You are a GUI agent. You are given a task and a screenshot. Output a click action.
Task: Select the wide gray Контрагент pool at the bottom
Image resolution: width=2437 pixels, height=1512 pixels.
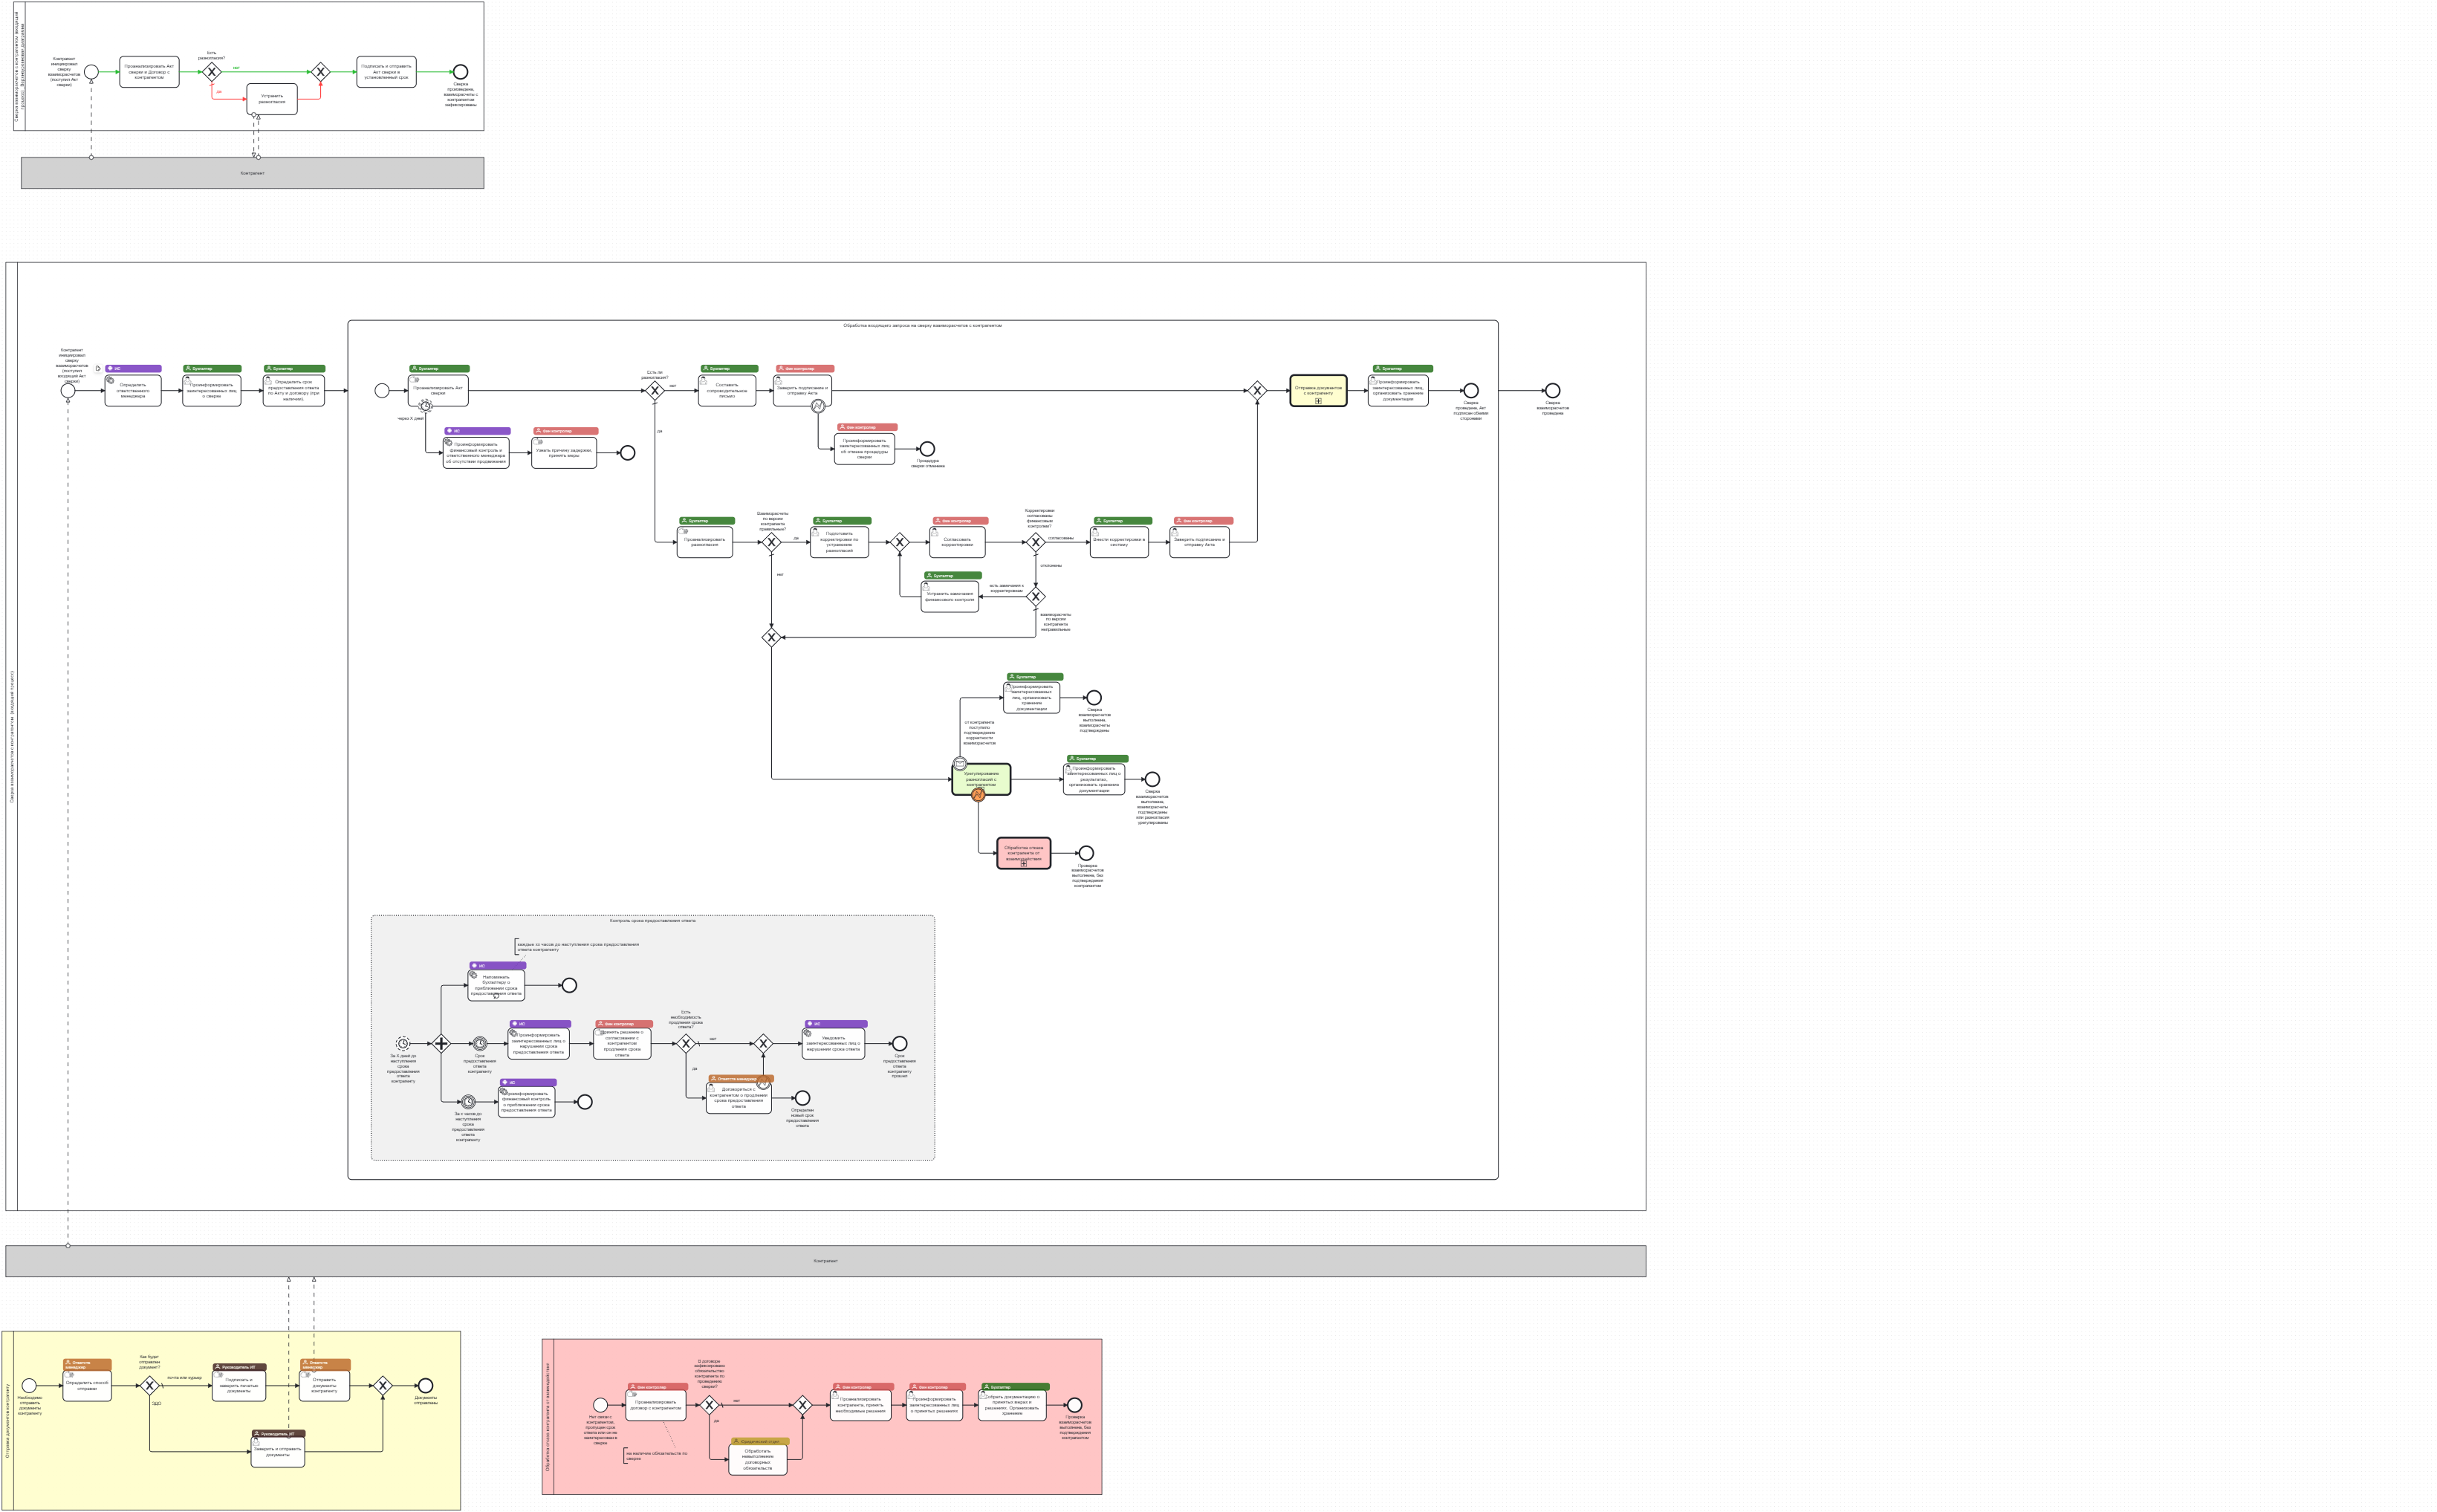[825, 1261]
